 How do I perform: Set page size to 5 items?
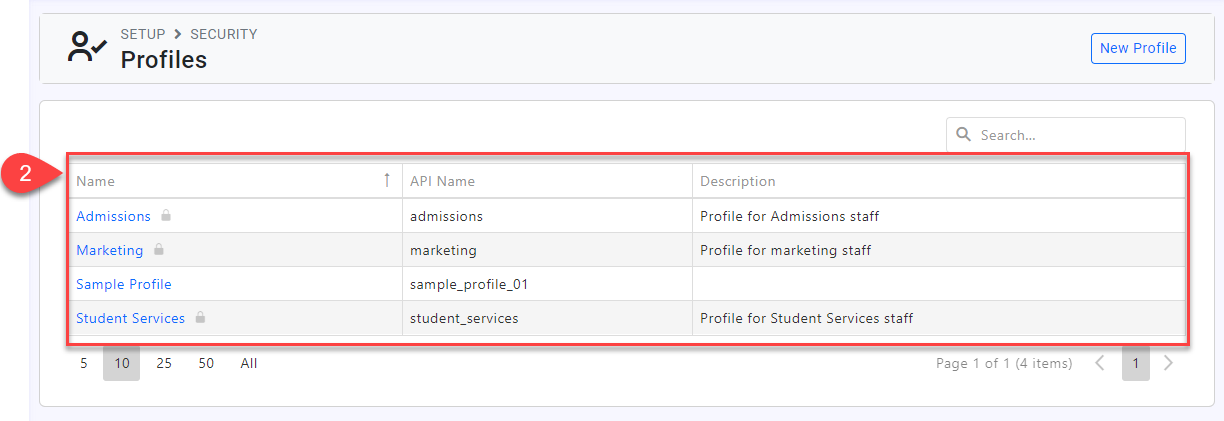tap(83, 363)
